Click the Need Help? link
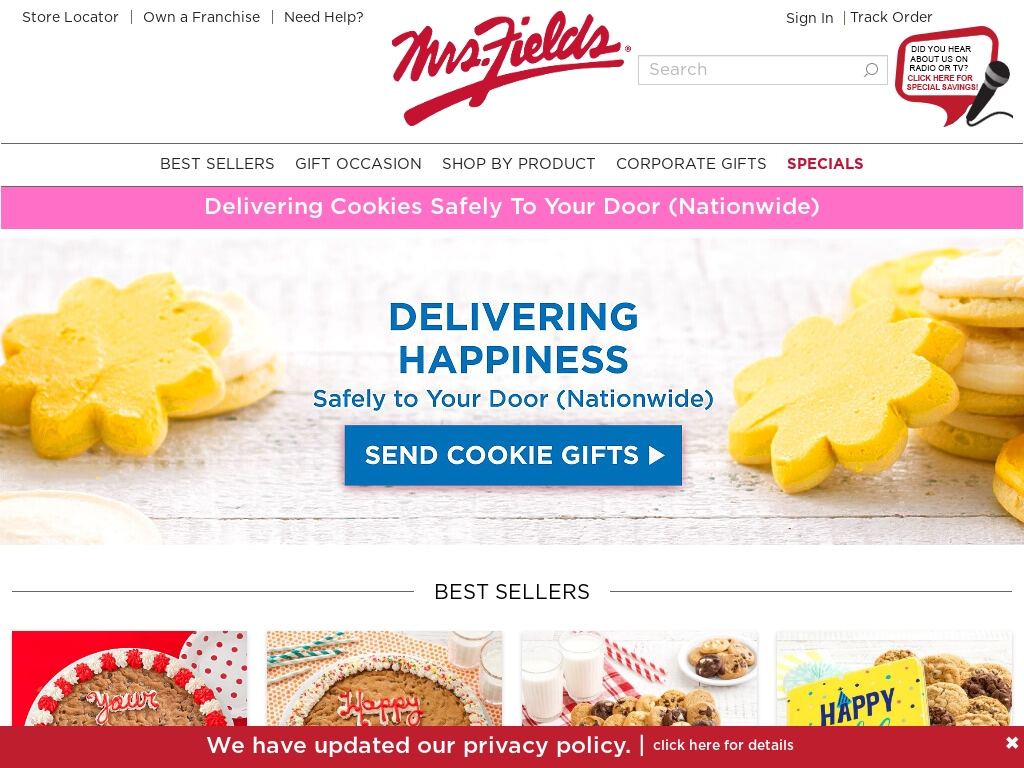 point(323,17)
